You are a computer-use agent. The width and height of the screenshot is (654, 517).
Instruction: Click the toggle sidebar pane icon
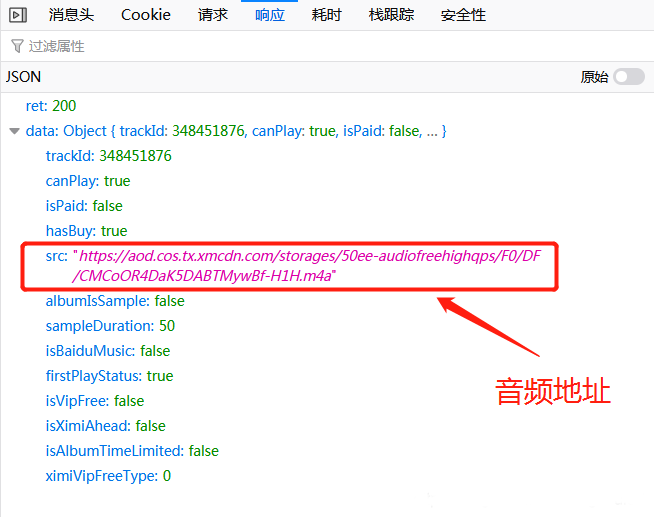click(18, 14)
